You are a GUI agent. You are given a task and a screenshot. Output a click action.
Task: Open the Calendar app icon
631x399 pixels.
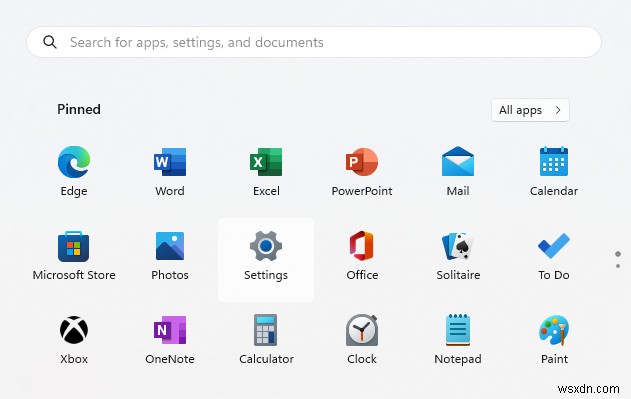[554, 161]
